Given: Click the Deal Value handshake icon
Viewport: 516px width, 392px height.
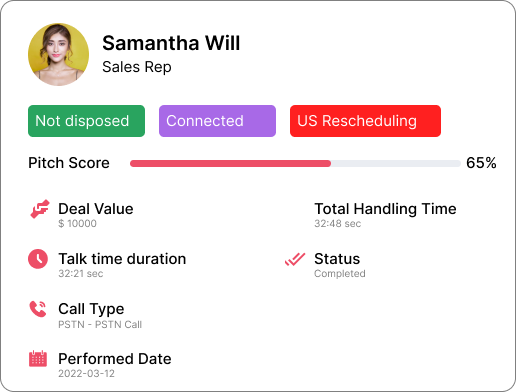Looking at the screenshot, I should (40, 209).
